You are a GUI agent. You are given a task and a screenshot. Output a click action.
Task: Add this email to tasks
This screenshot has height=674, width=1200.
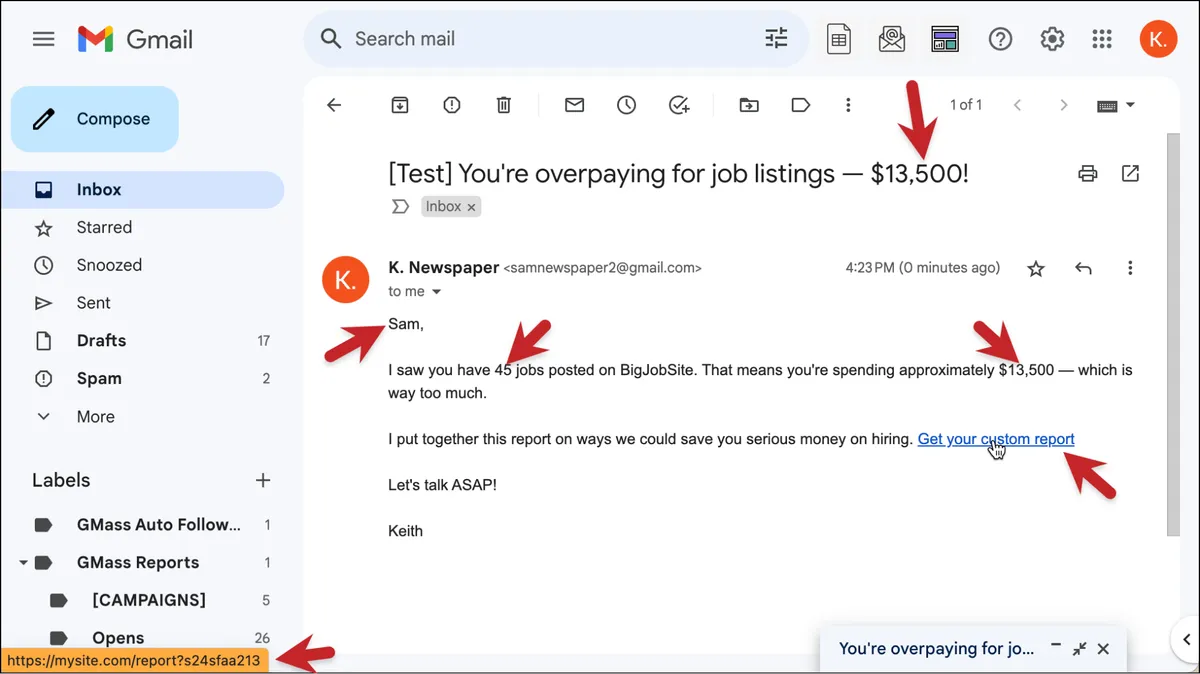pos(679,105)
